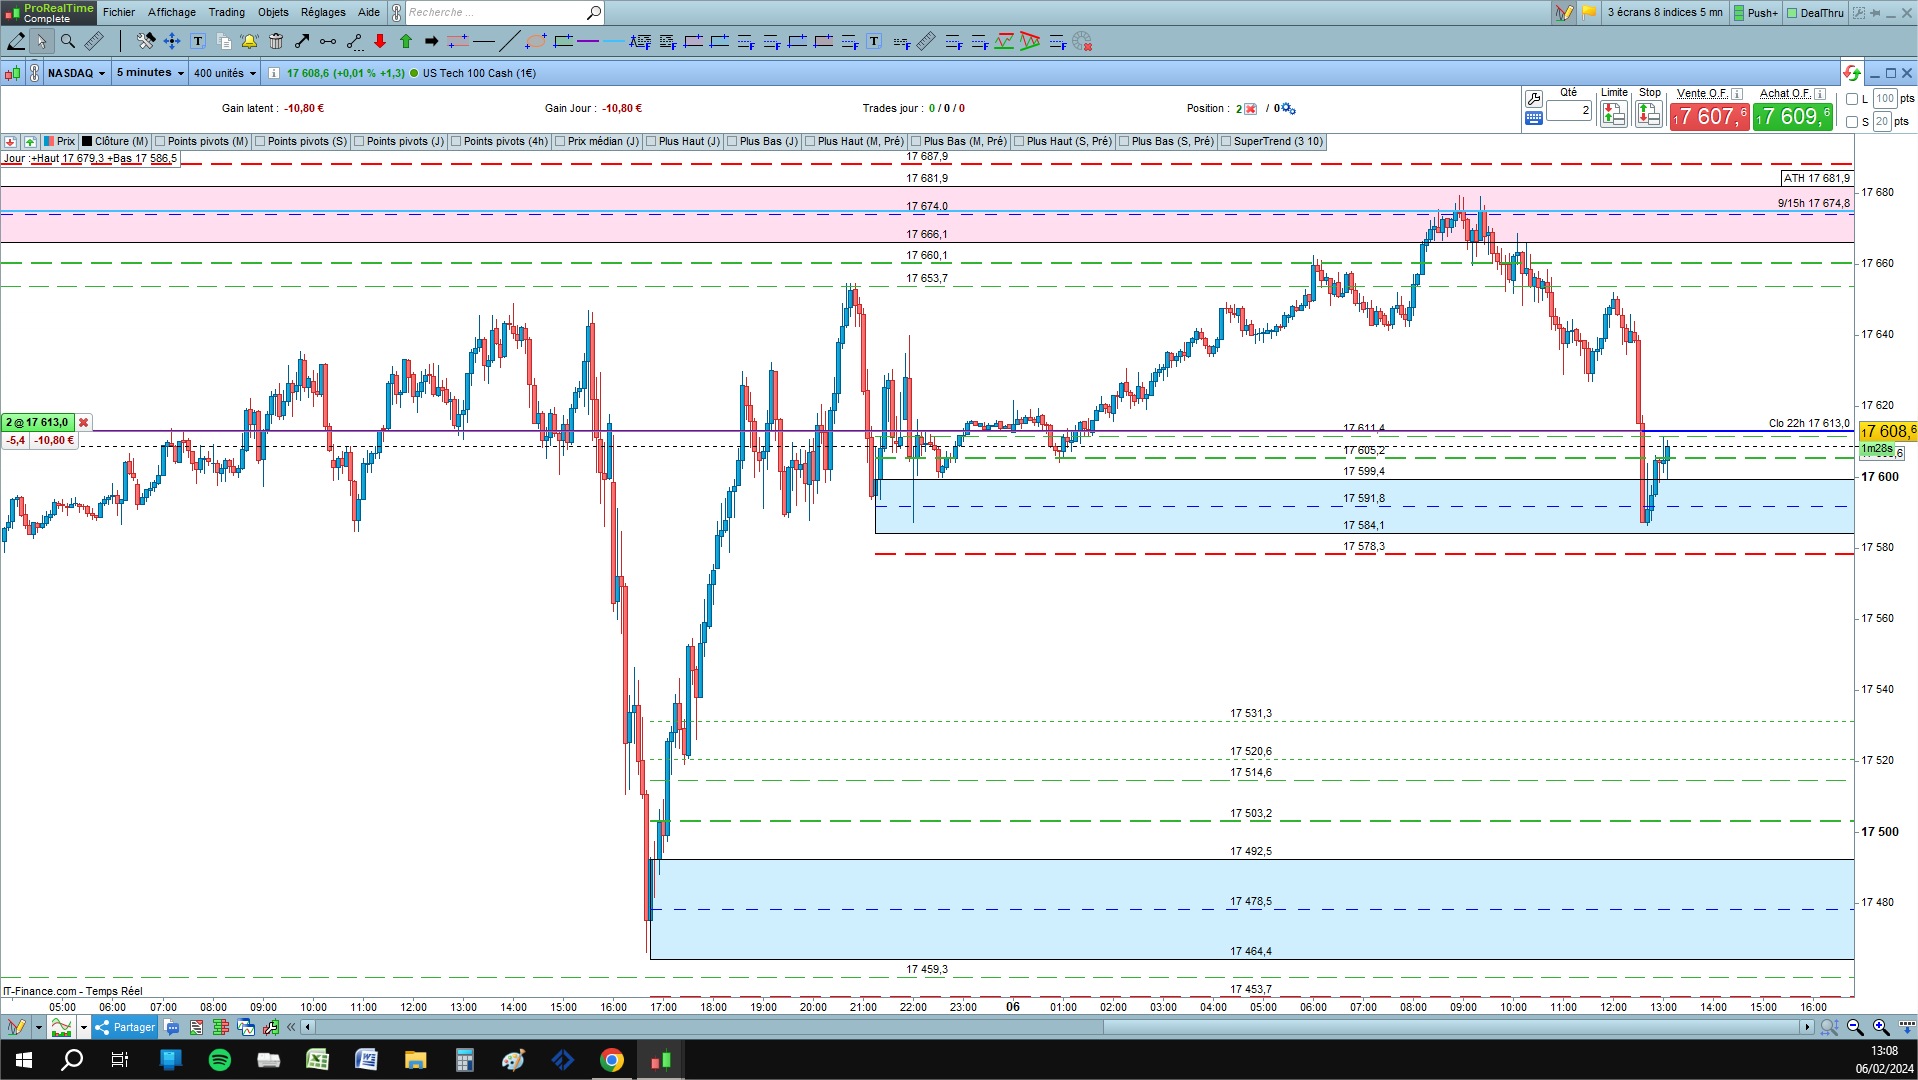Image resolution: width=1918 pixels, height=1080 pixels.
Task: Check the S 20 pts checkbox
Action: tap(1852, 122)
